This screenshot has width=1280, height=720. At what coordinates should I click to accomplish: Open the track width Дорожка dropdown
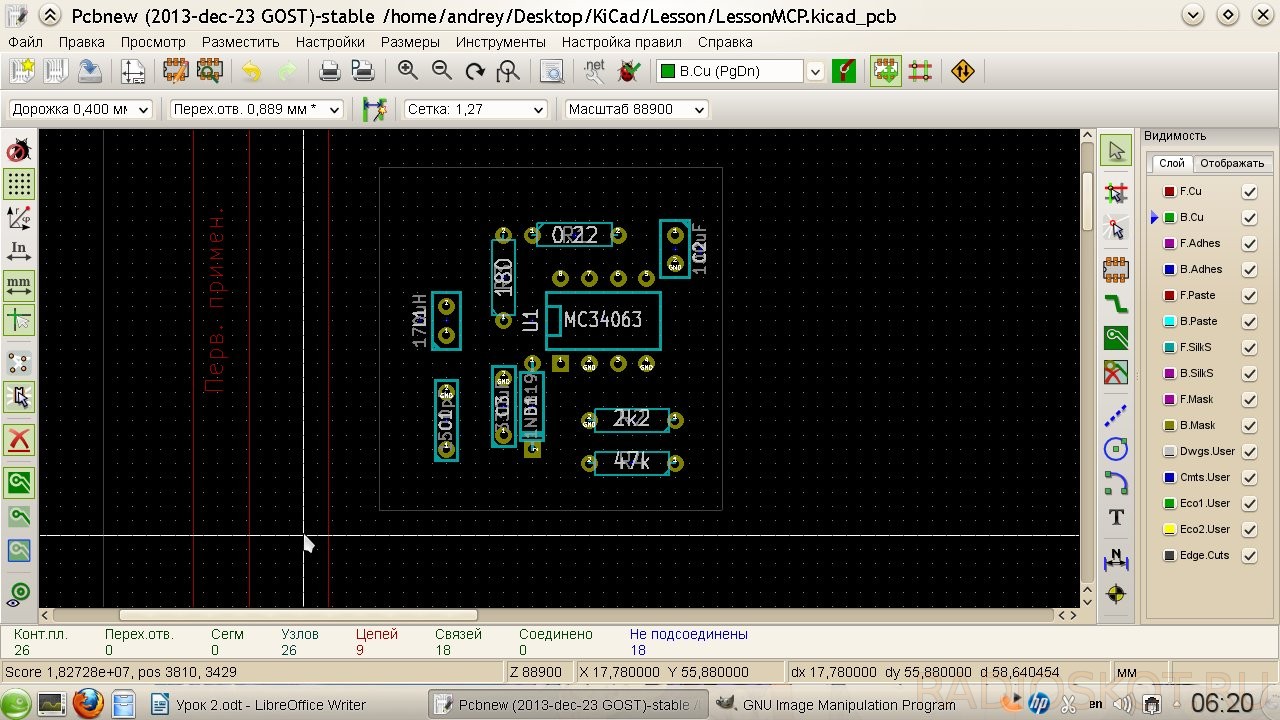80,109
